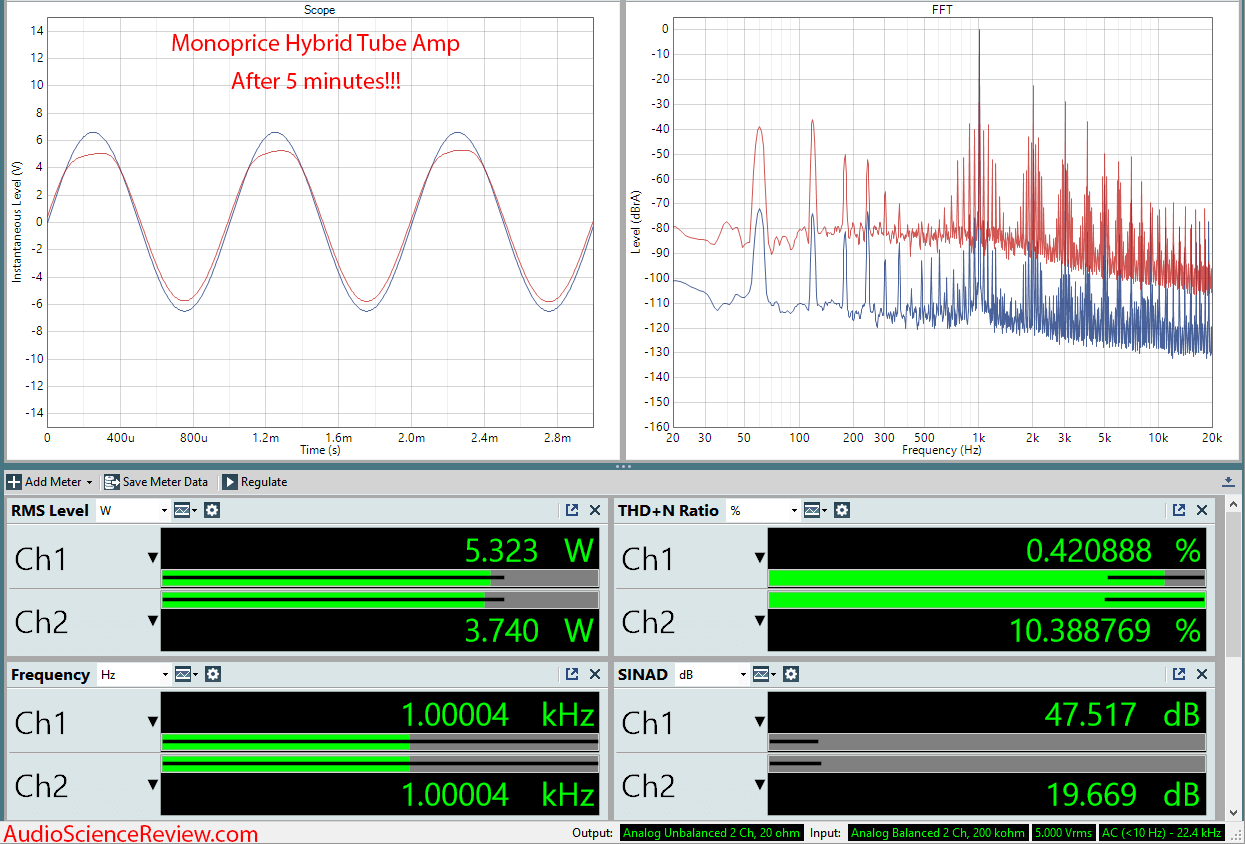Click the SINAD Ch1 bar meter
The width and height of the screenshot is (1245, 844).
click(987, 742)
